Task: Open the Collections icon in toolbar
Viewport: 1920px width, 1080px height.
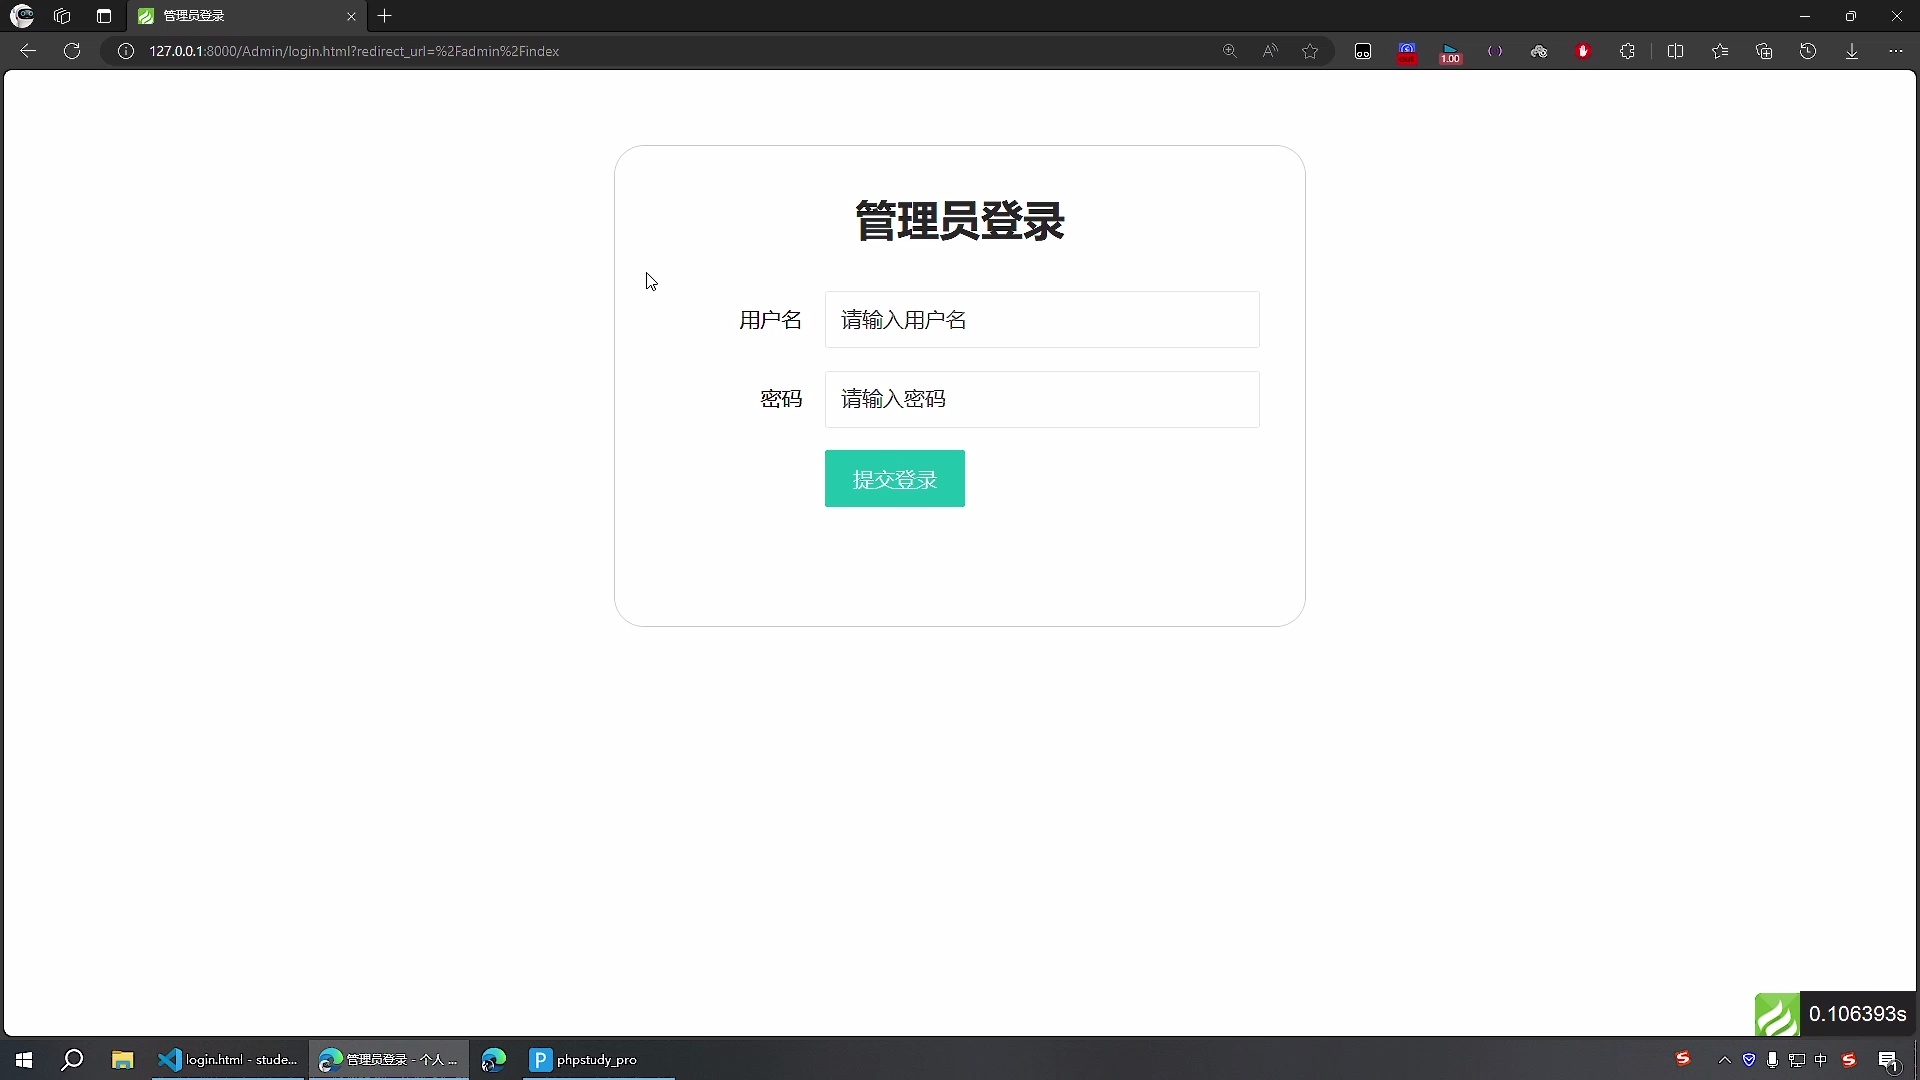Action: click(x=1764, y=51)
